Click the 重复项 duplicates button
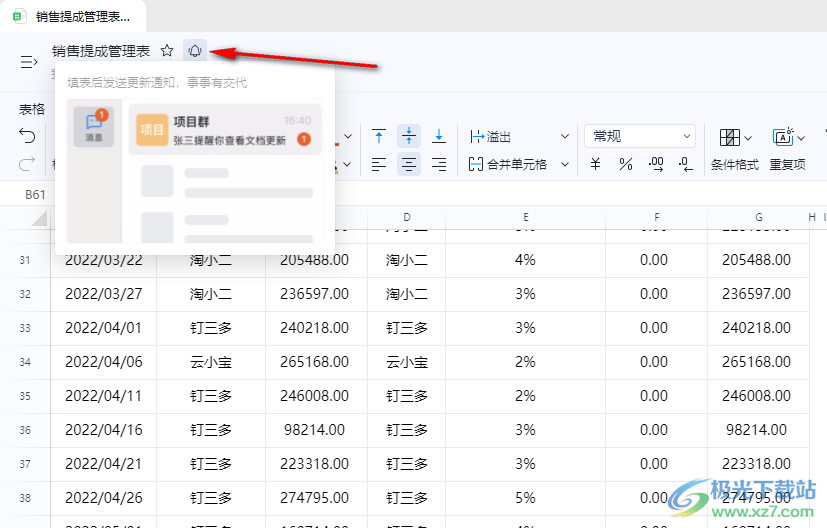Image resolution: width=827 pixels, height=528 pixels. click(x=788, y=148)
